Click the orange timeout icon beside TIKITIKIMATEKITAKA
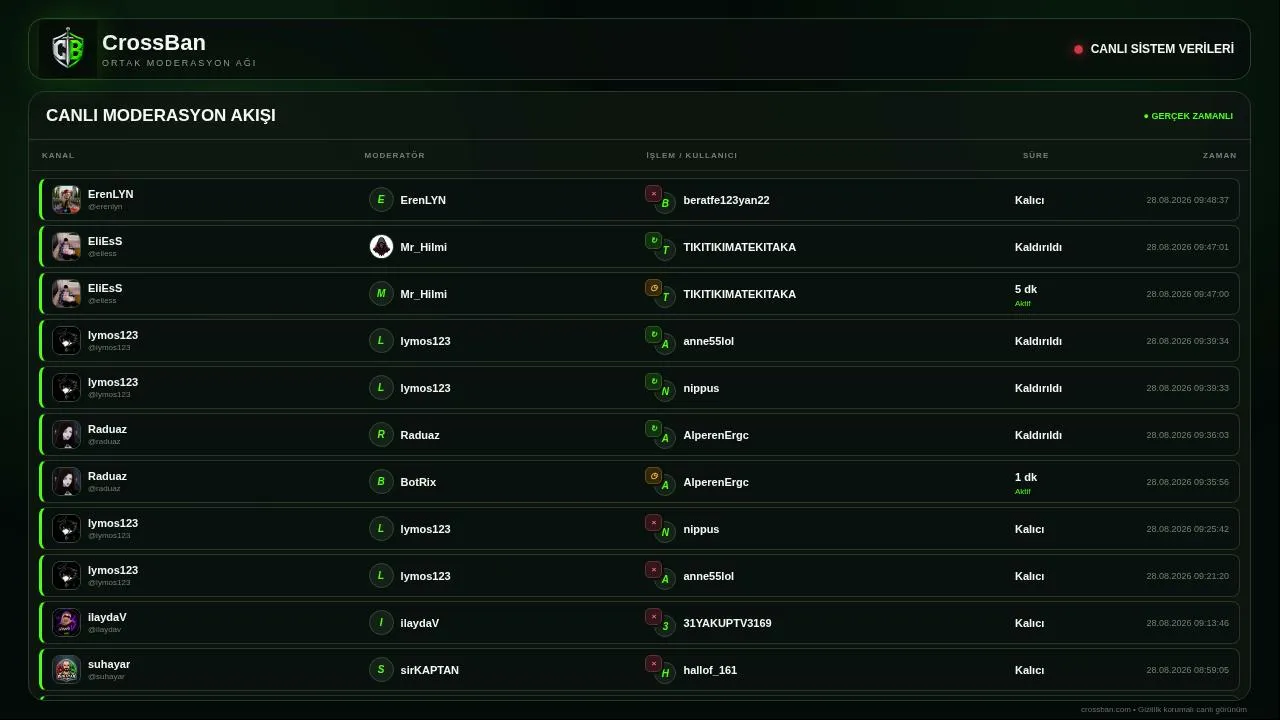The image size is (1280, 720). [x=653, y=288]
